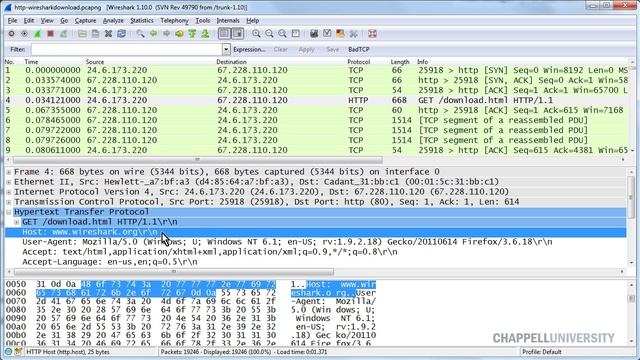Sort by the Protocol column header
The height and width of the screenshot is (360, 640).
[358, 62]
